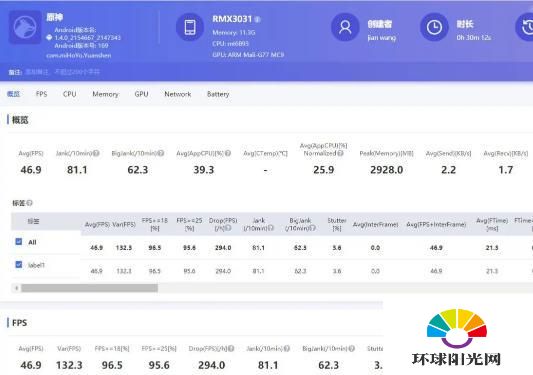Switch to the Battery tab
Screen dimensions: 533x375
point(218,94)
